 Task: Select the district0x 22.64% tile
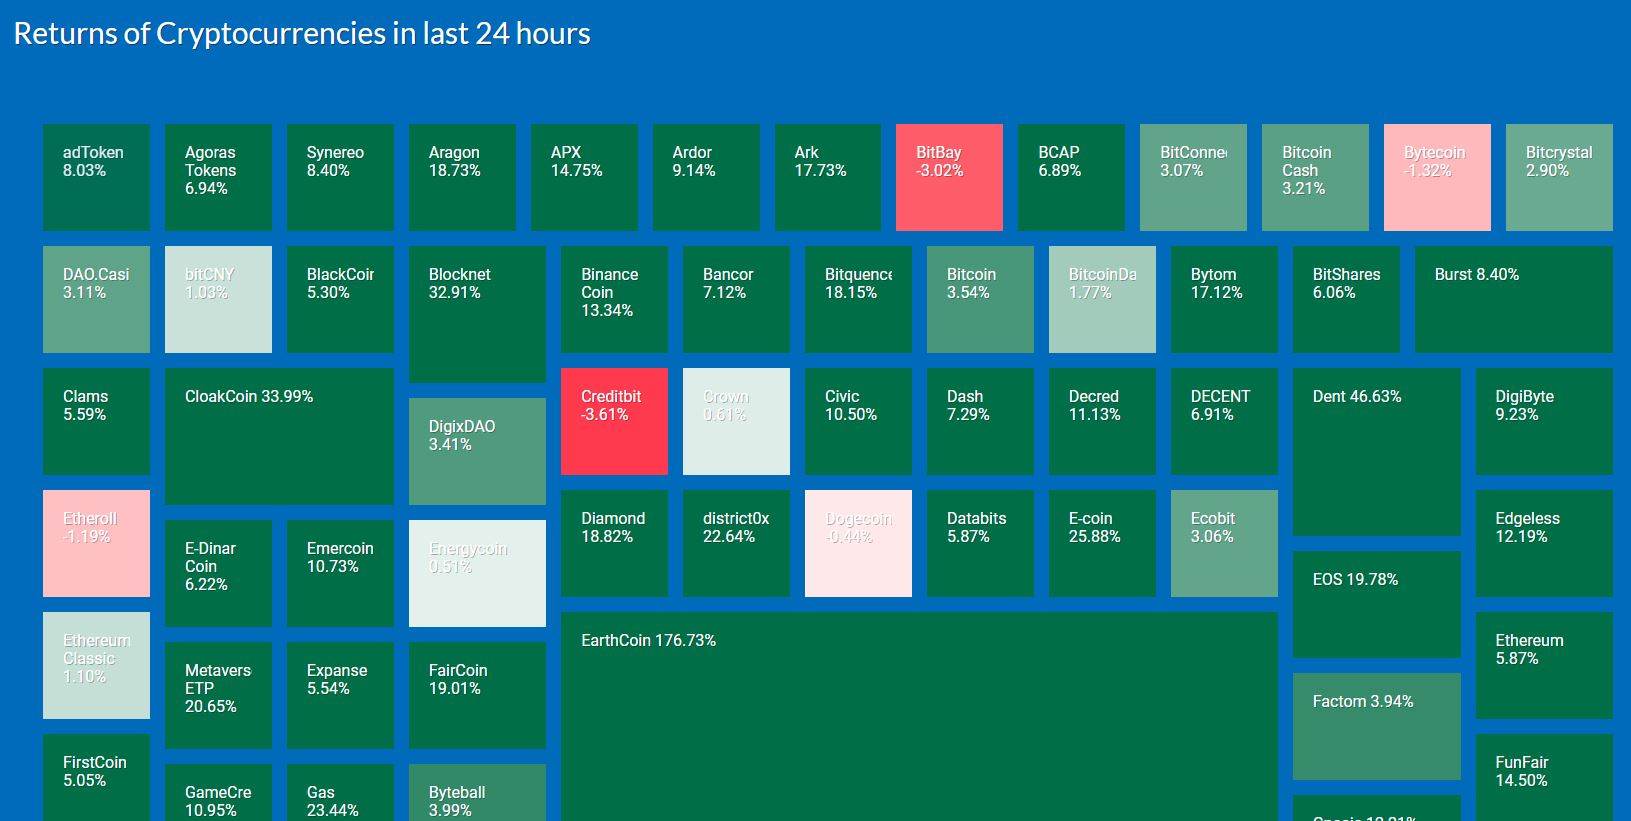[736, 543]
